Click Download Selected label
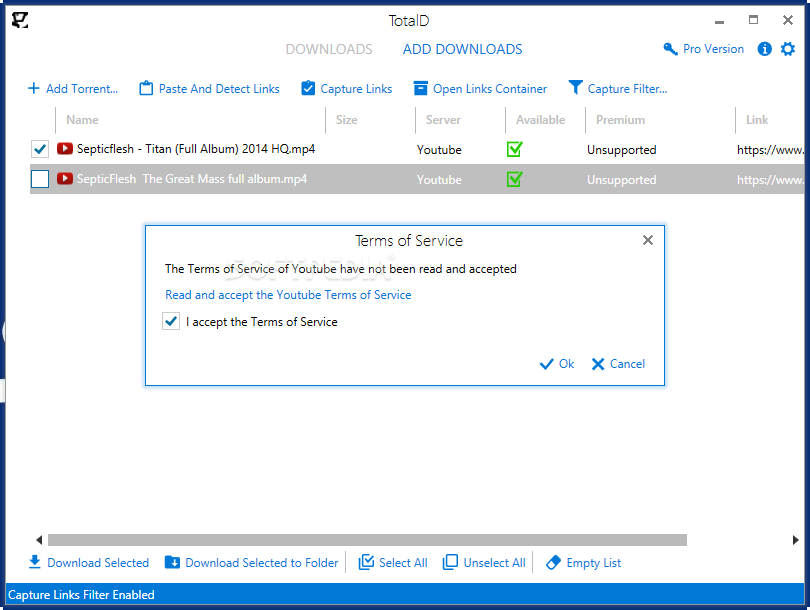Viewport: 810px width, 610px height. point(98,562)
